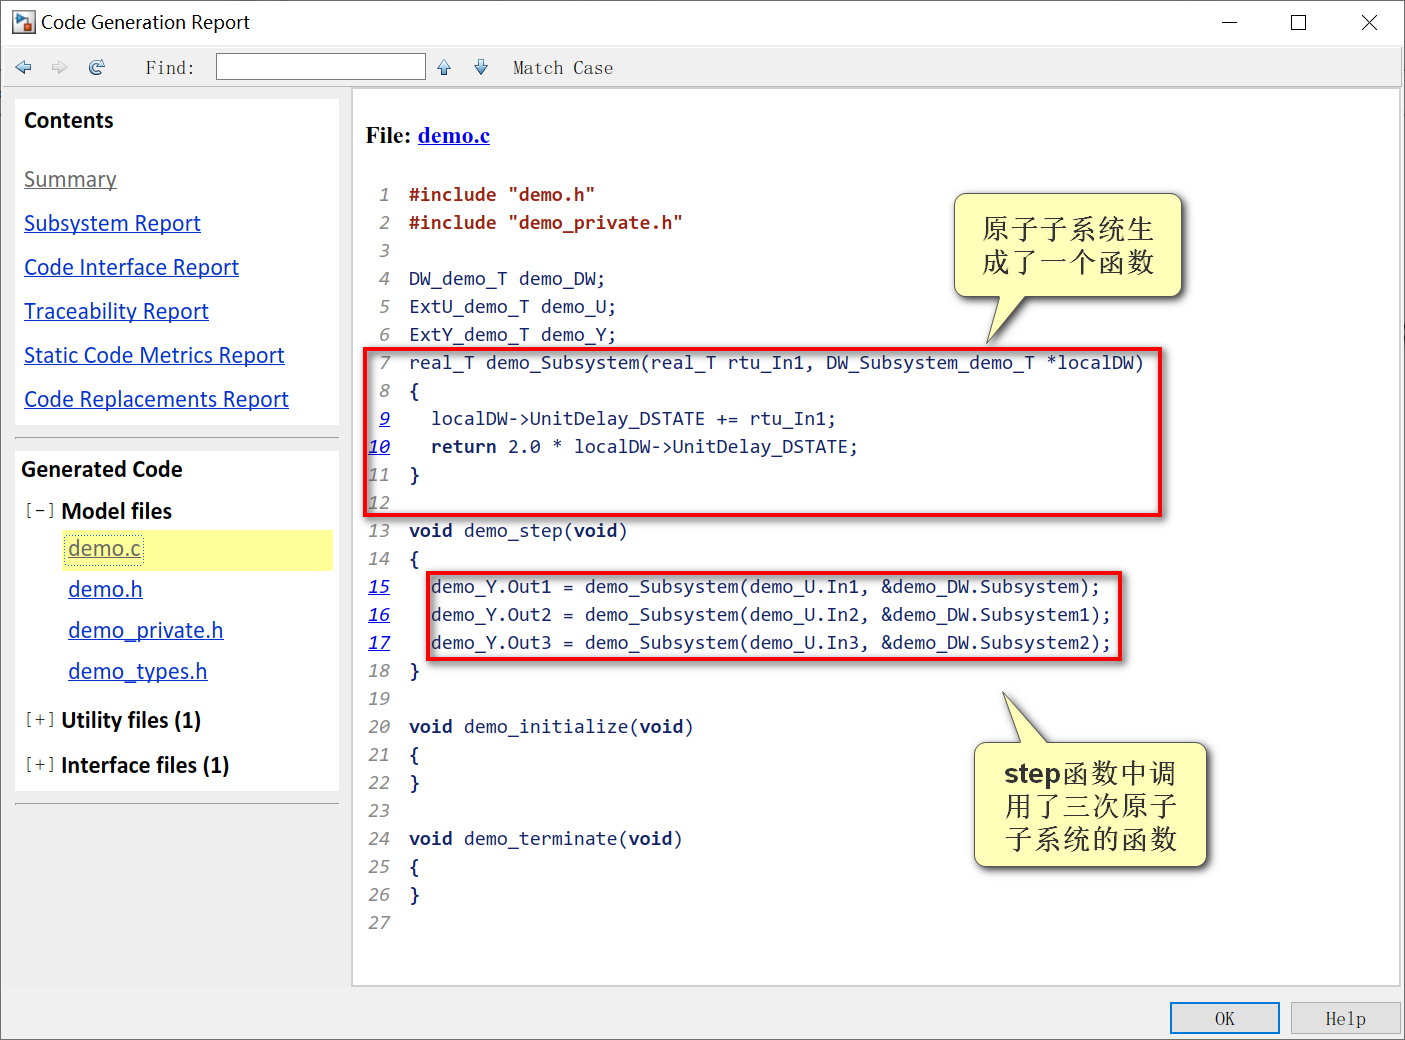1405x1040 pixels.
Task: Find next match with down arrow
Action: click(x=481, y=67)
